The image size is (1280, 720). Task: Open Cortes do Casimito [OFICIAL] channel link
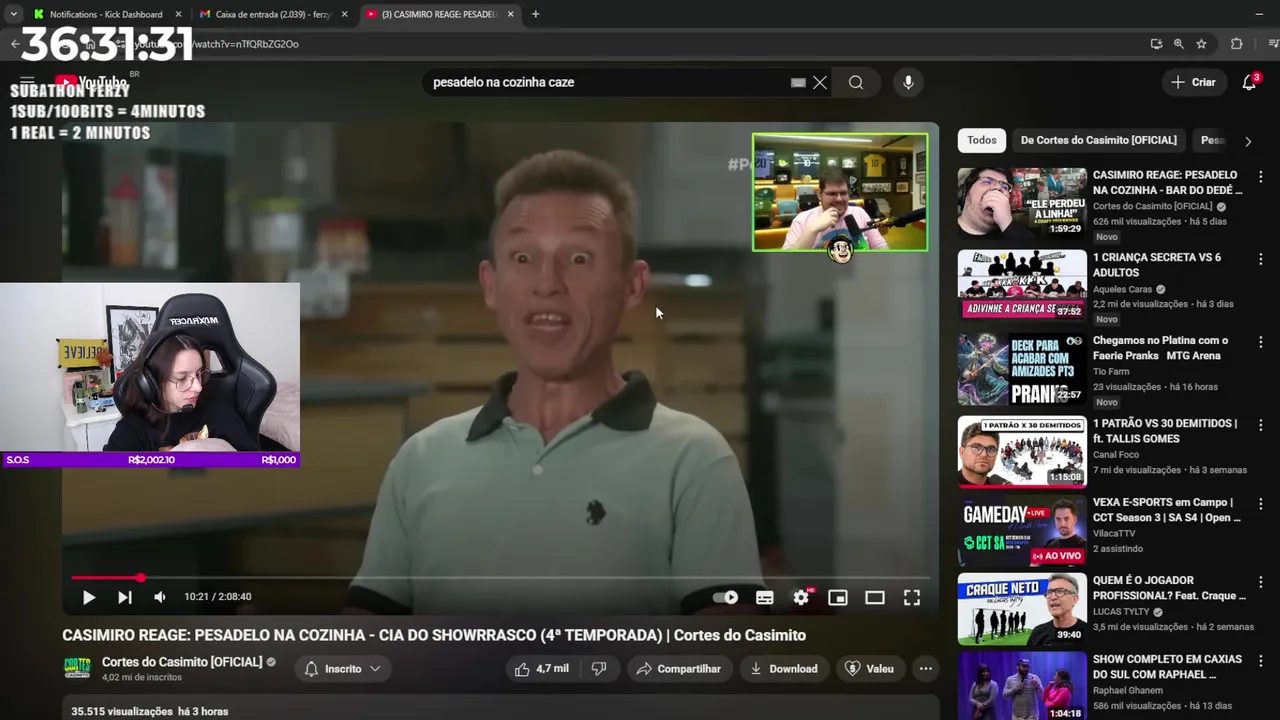point(182,662)
